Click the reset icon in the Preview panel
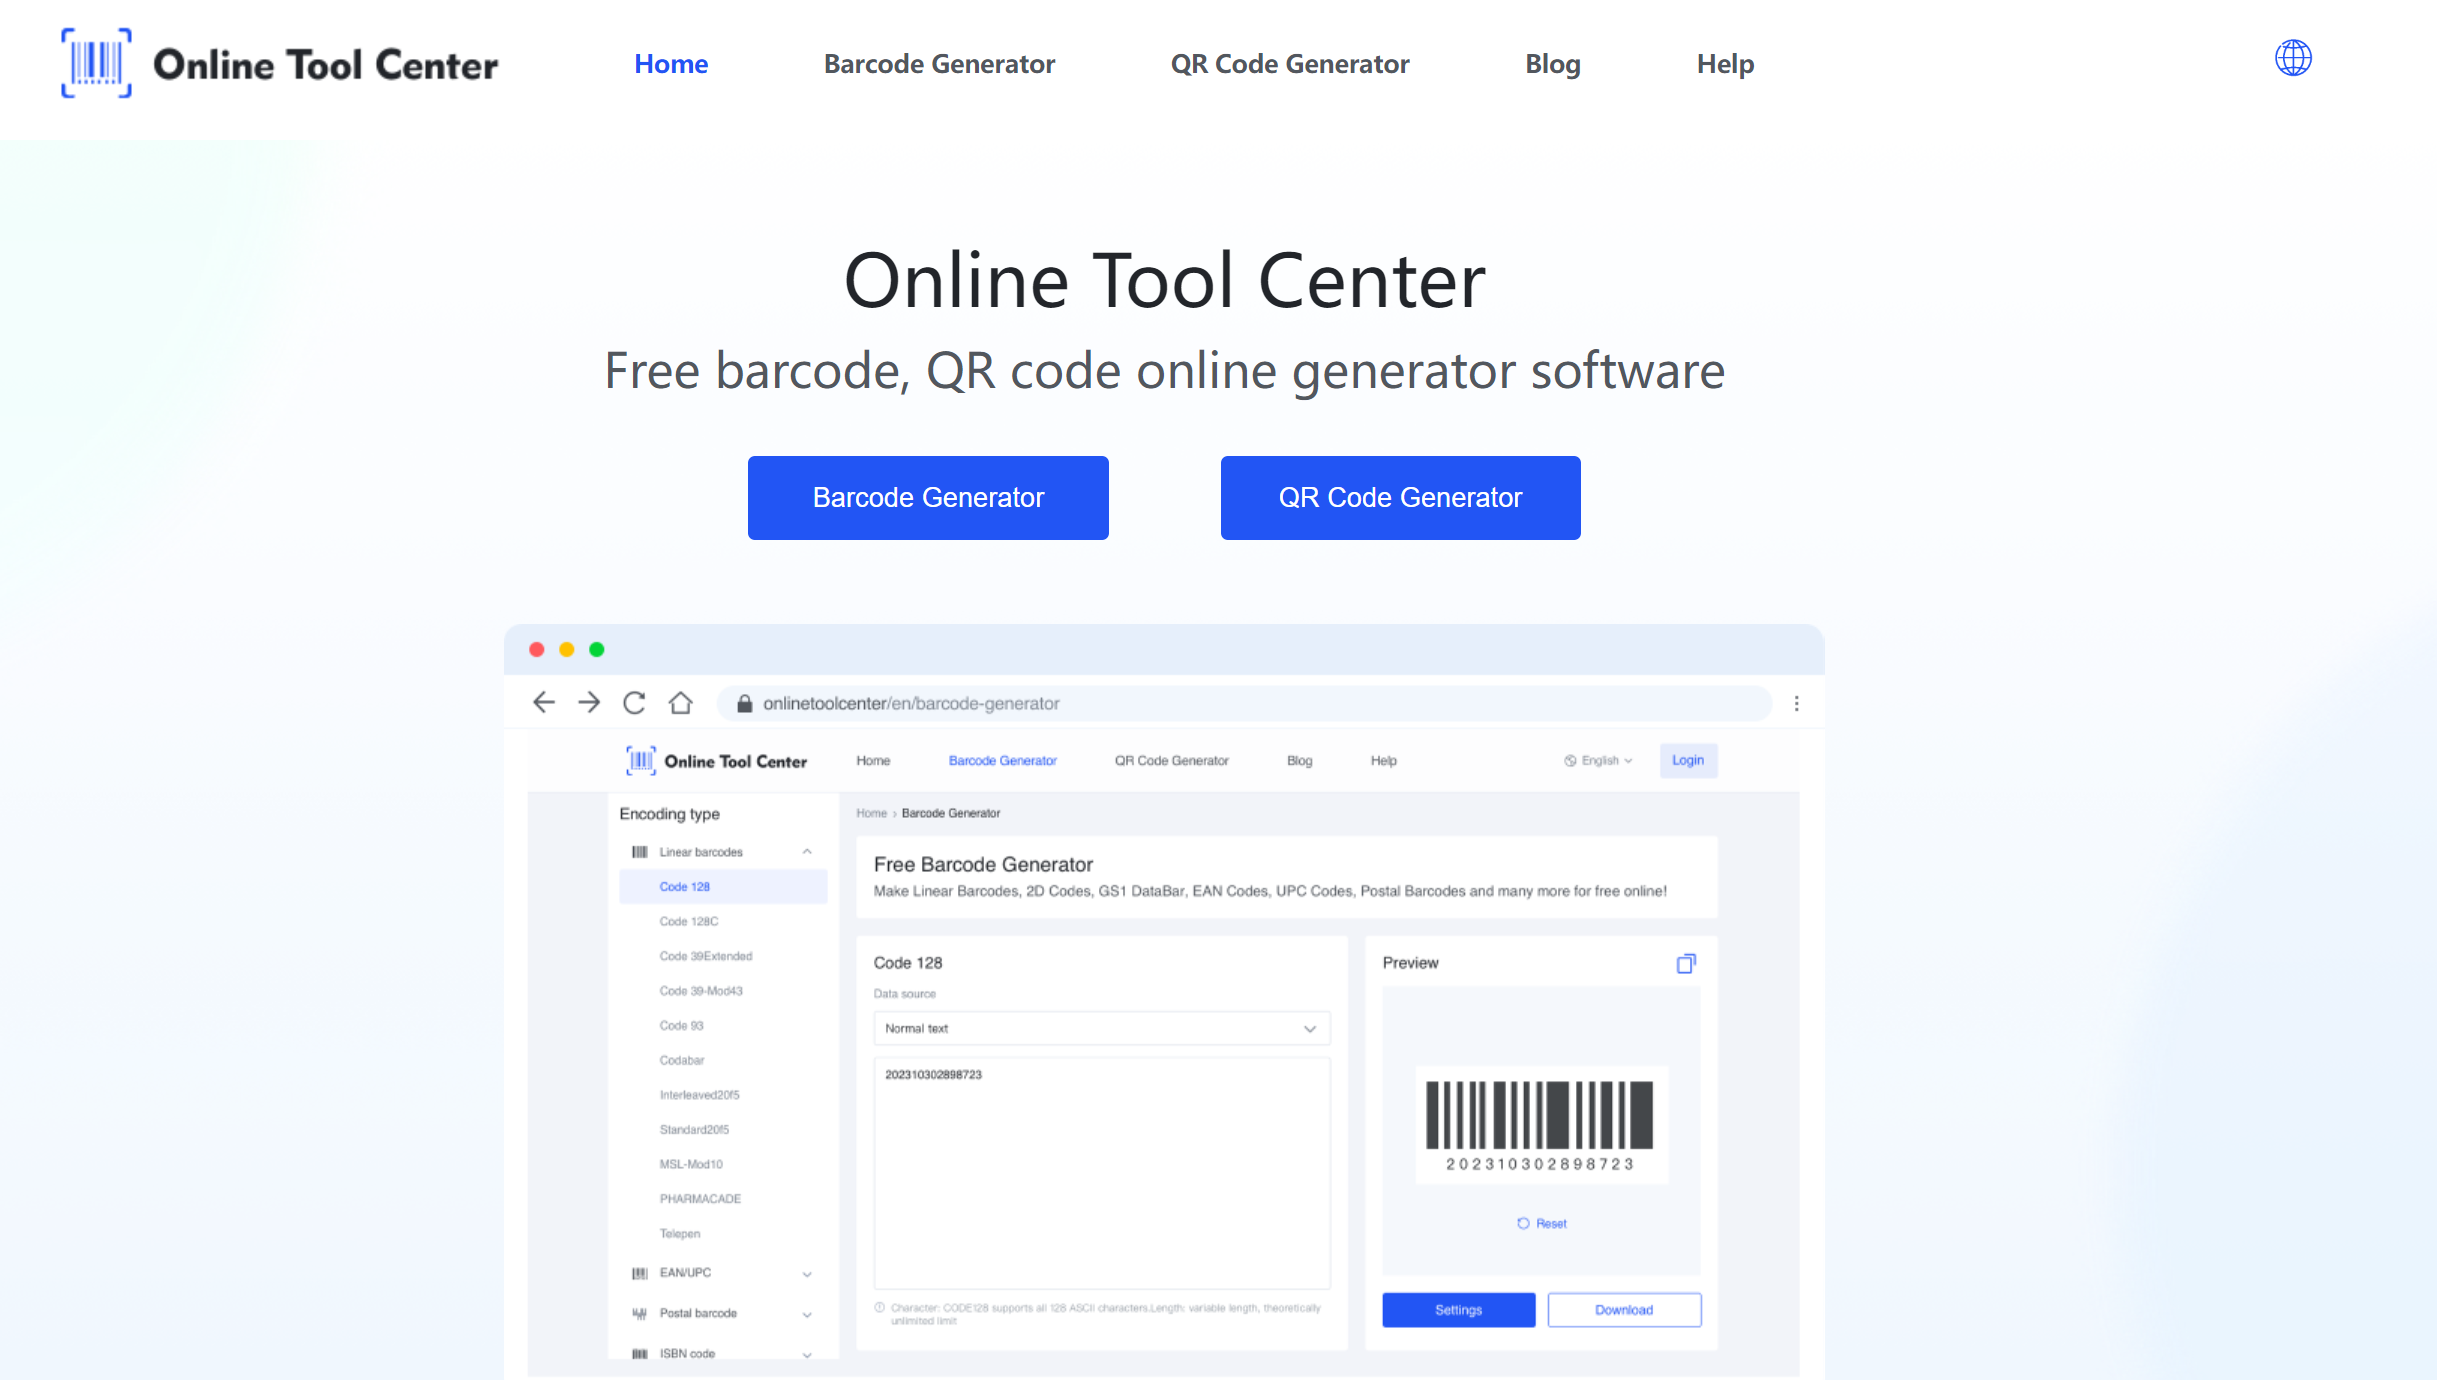Viewport: 2437px width, 1380px height. coord(1523,1223)
